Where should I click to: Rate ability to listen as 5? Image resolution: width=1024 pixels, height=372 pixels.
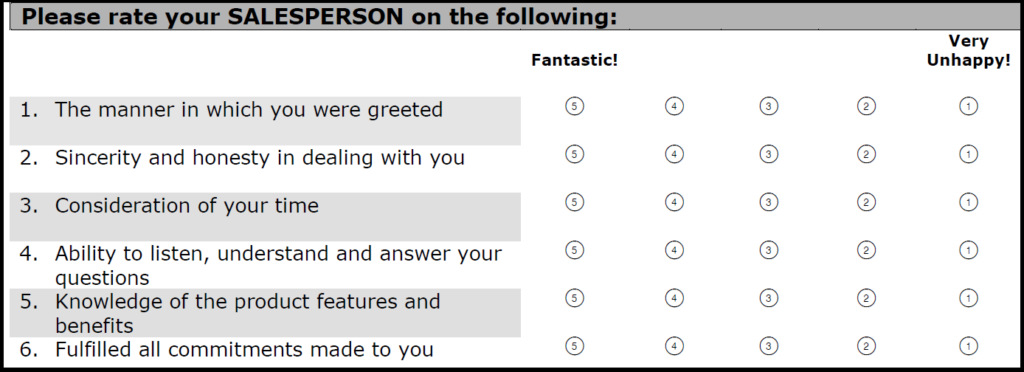pyautogui.click(x=574, y=250)
